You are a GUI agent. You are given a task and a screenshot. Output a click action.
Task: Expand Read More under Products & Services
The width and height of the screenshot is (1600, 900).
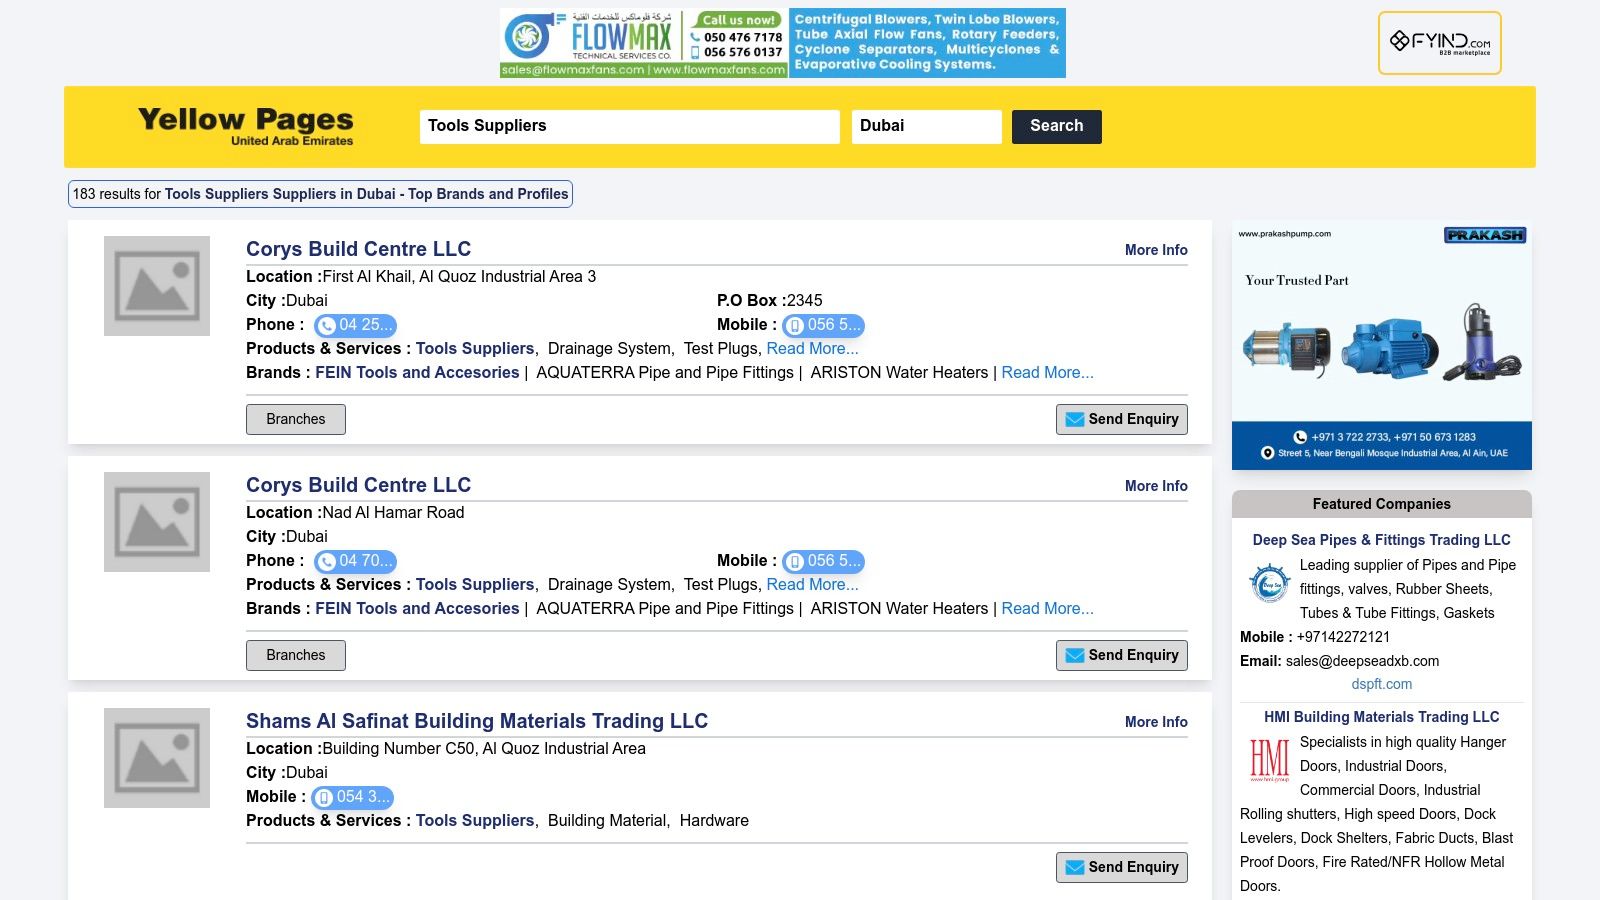(811, 348)
